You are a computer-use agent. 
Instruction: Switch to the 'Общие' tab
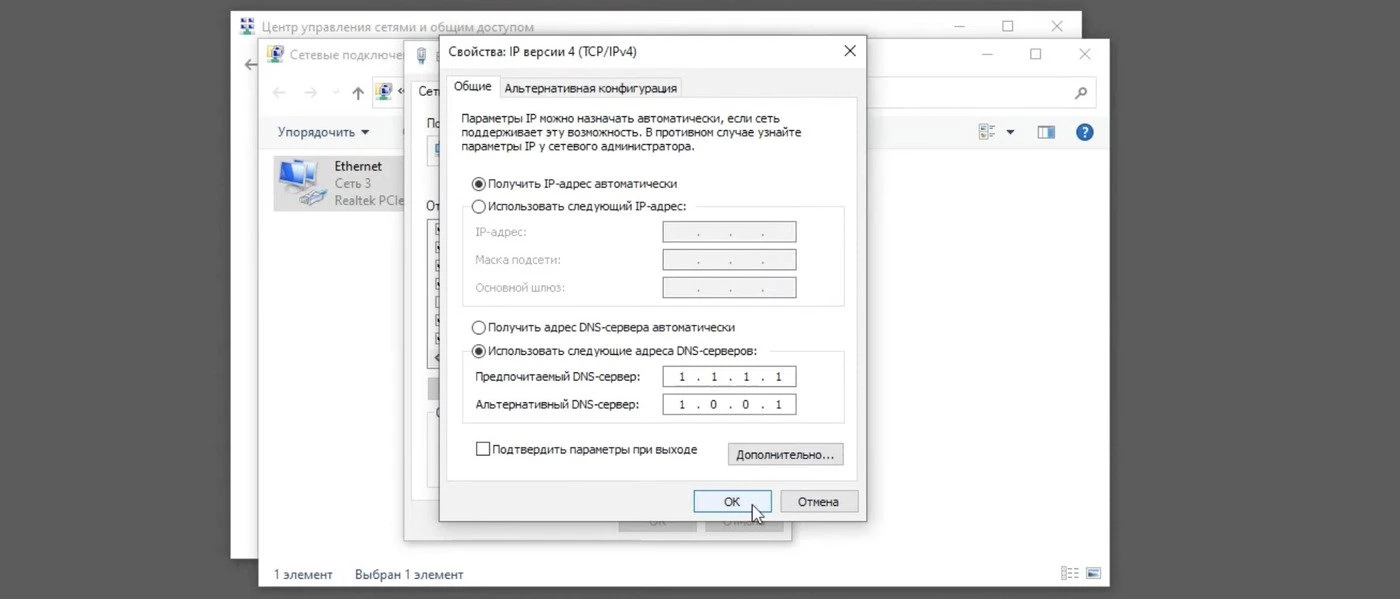pos(472,87)
